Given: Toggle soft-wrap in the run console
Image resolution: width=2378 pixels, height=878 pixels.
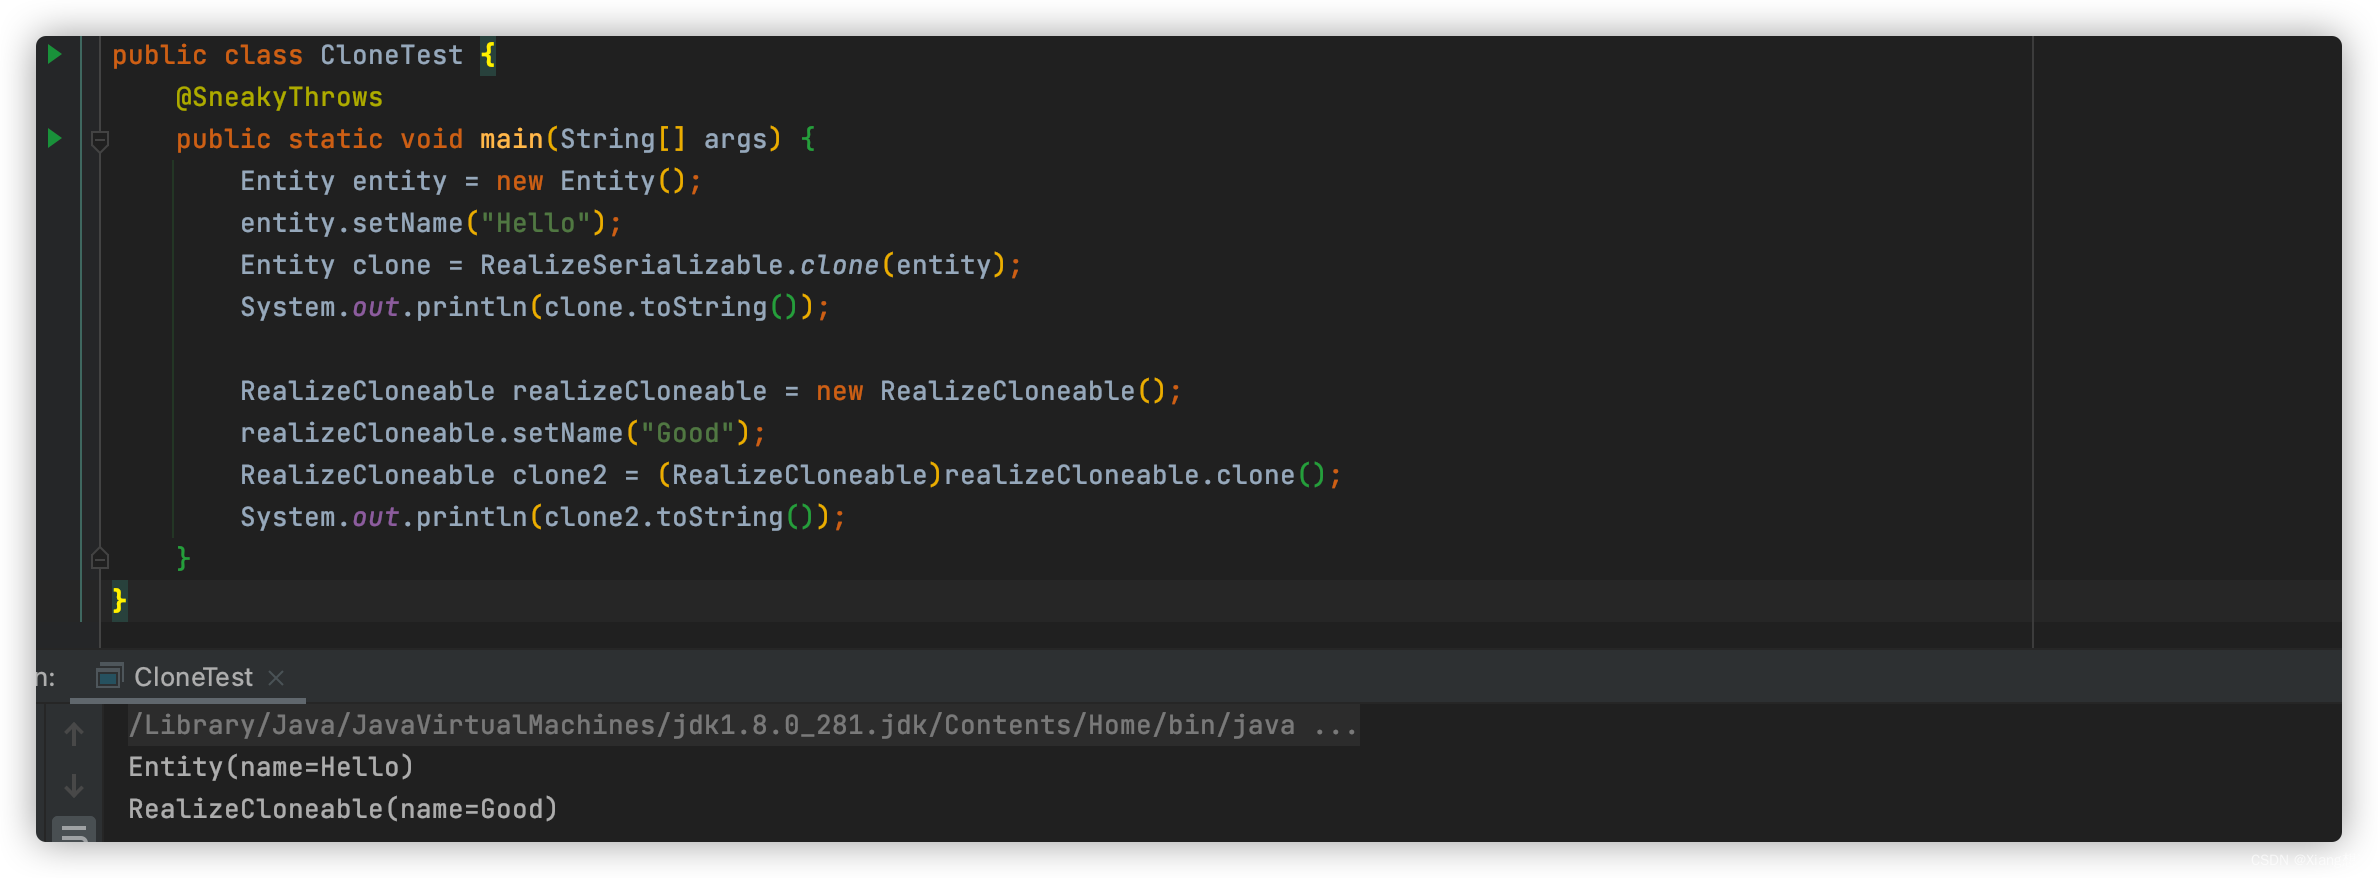Looking at the screenshot, I should [74, 830].
